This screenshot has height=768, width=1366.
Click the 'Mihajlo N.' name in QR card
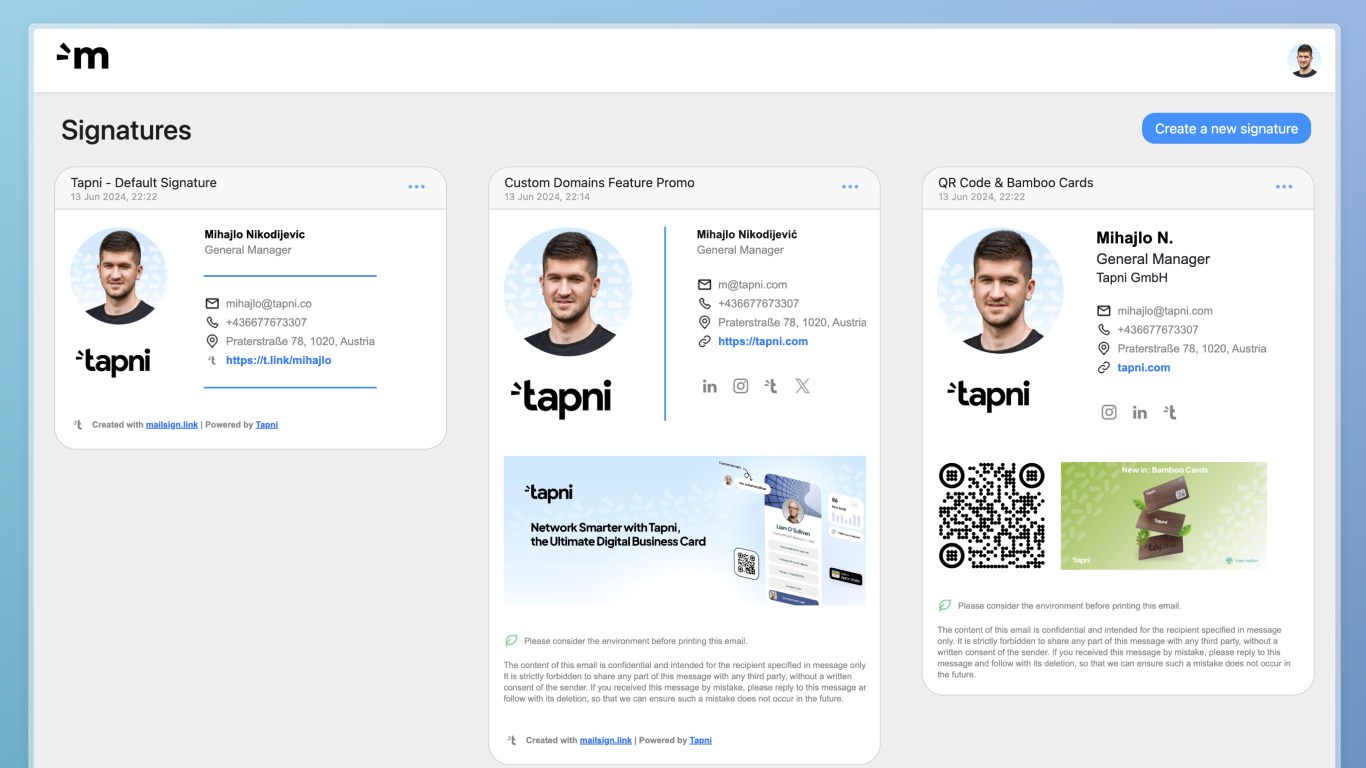pyautogui.click(x=1135, y=238)
